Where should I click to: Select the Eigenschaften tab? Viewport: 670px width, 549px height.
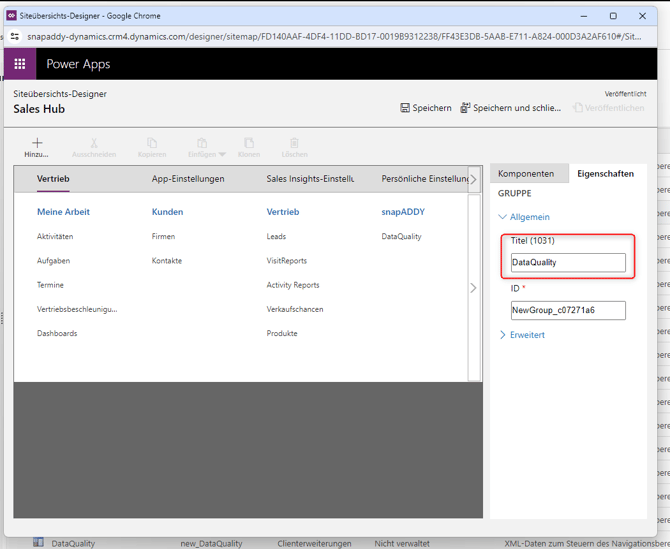[605, 174]
